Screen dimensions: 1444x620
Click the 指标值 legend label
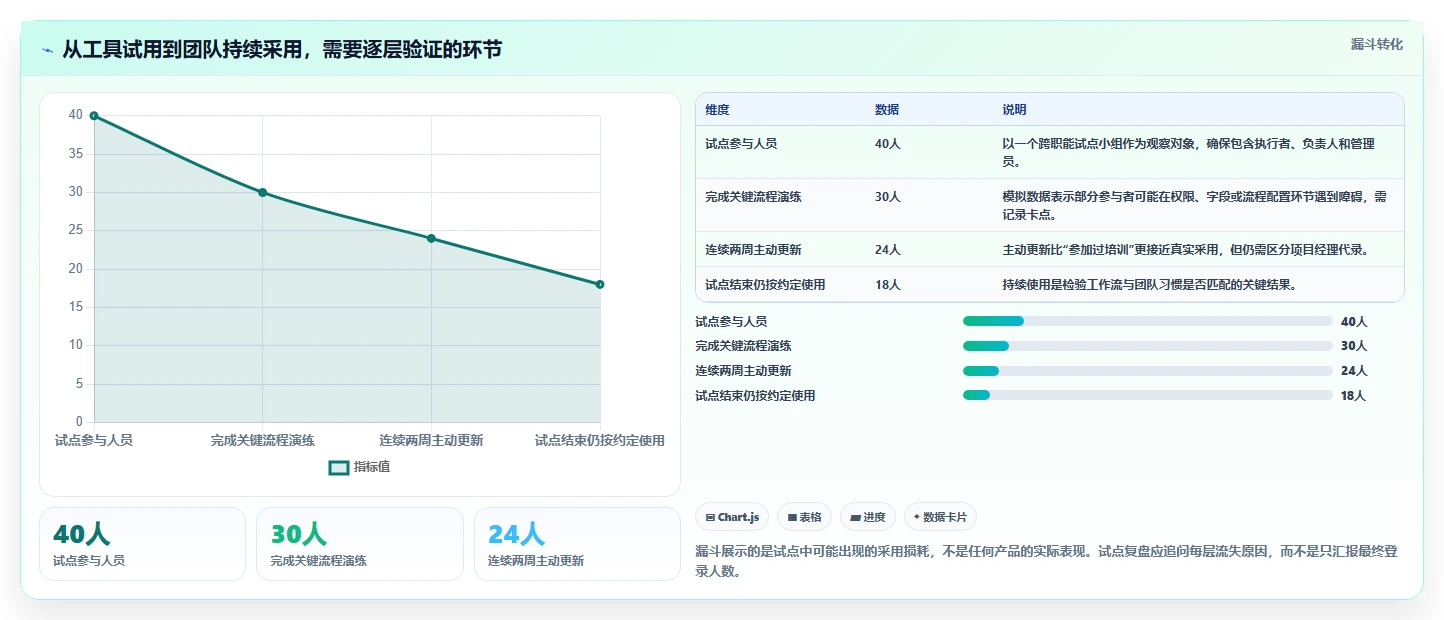pyautogui.click(x=372, y=467)
